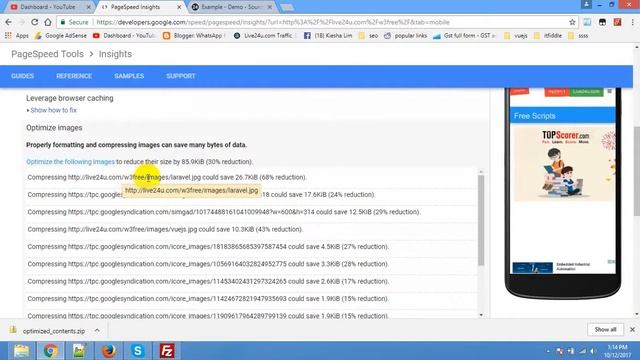Go to PageSpeed Tools breadcrumb

[47, 54]
